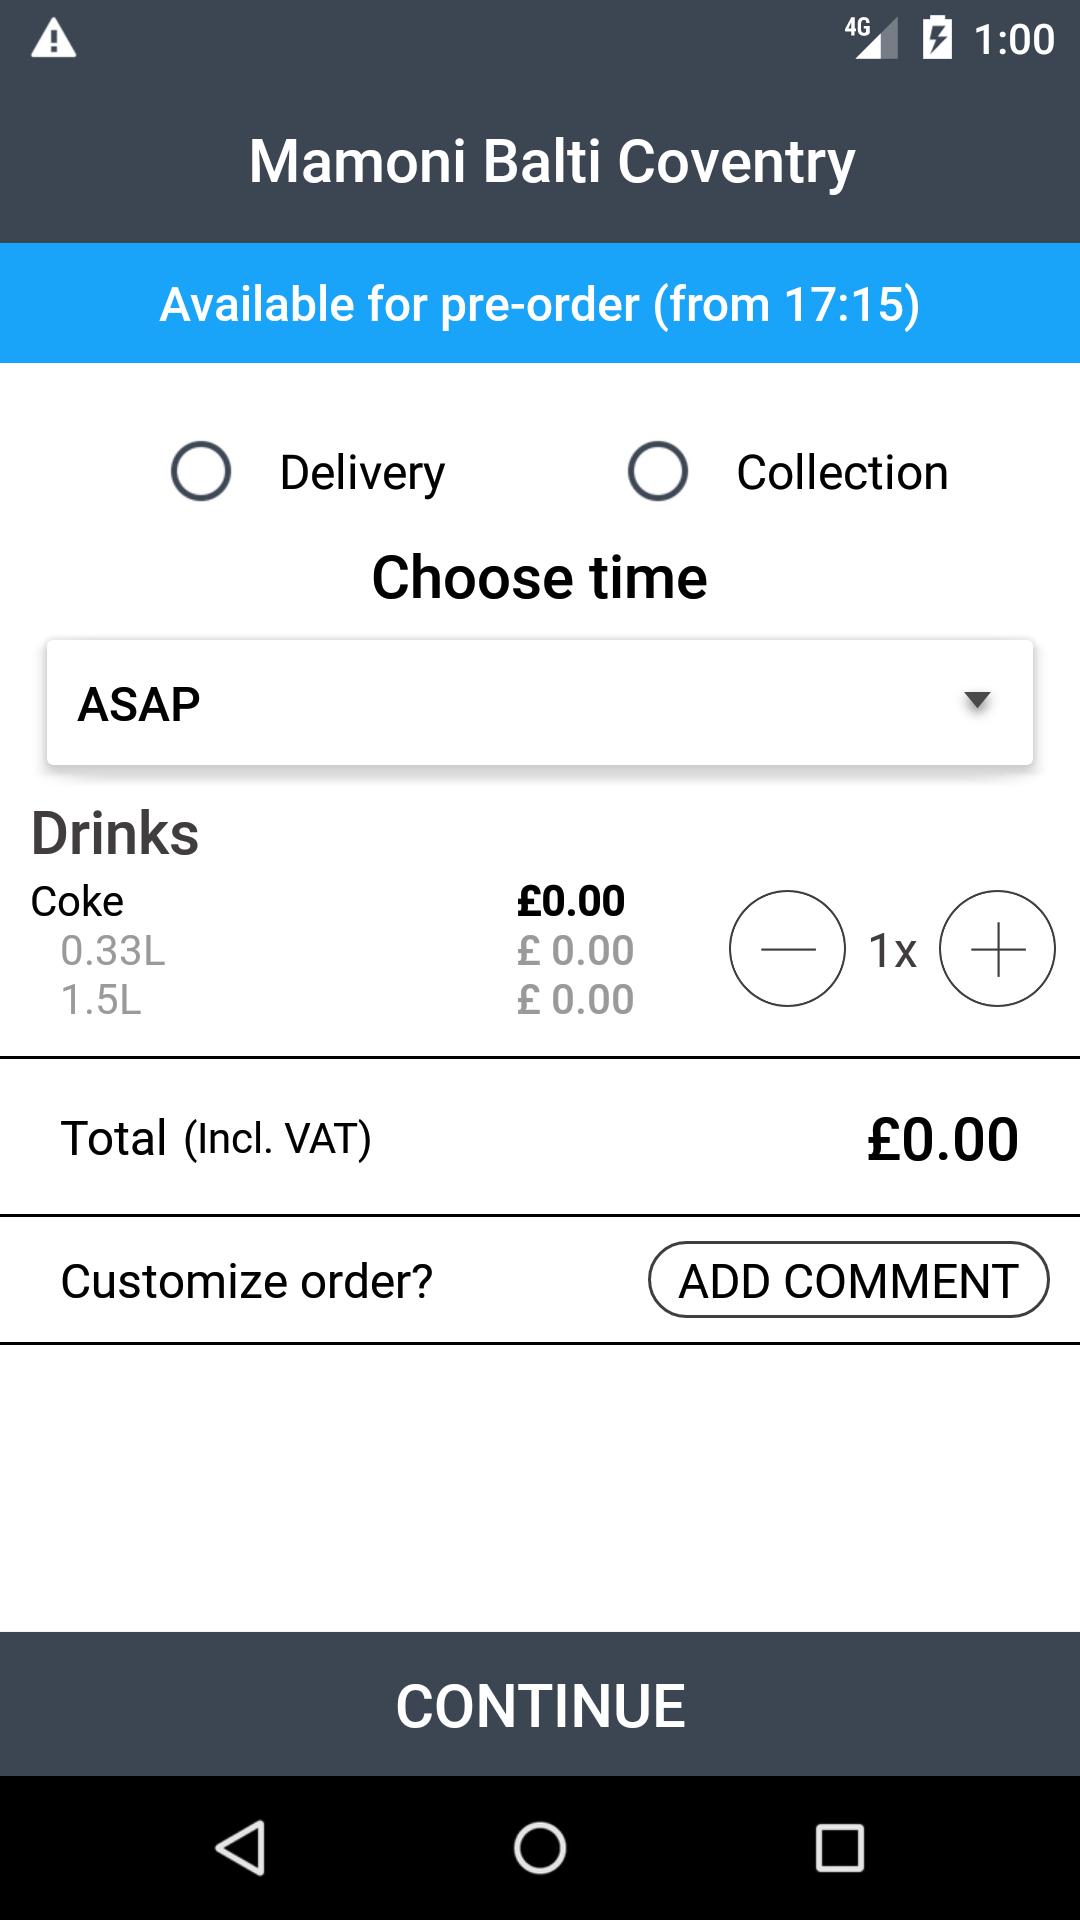
Task: Tap the 4G signal status icon
Action: point(870,39)
